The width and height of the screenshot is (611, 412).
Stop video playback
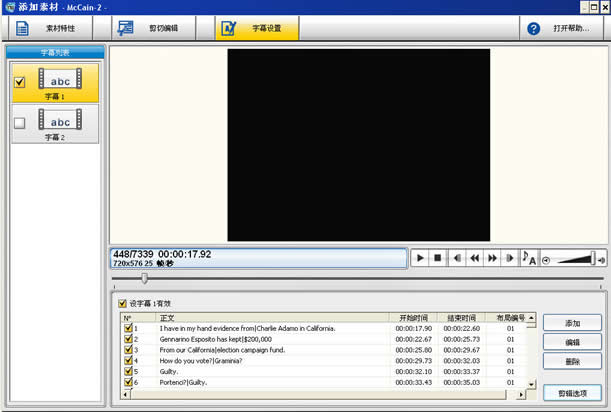pyautogui.click(x=438, y=258)
